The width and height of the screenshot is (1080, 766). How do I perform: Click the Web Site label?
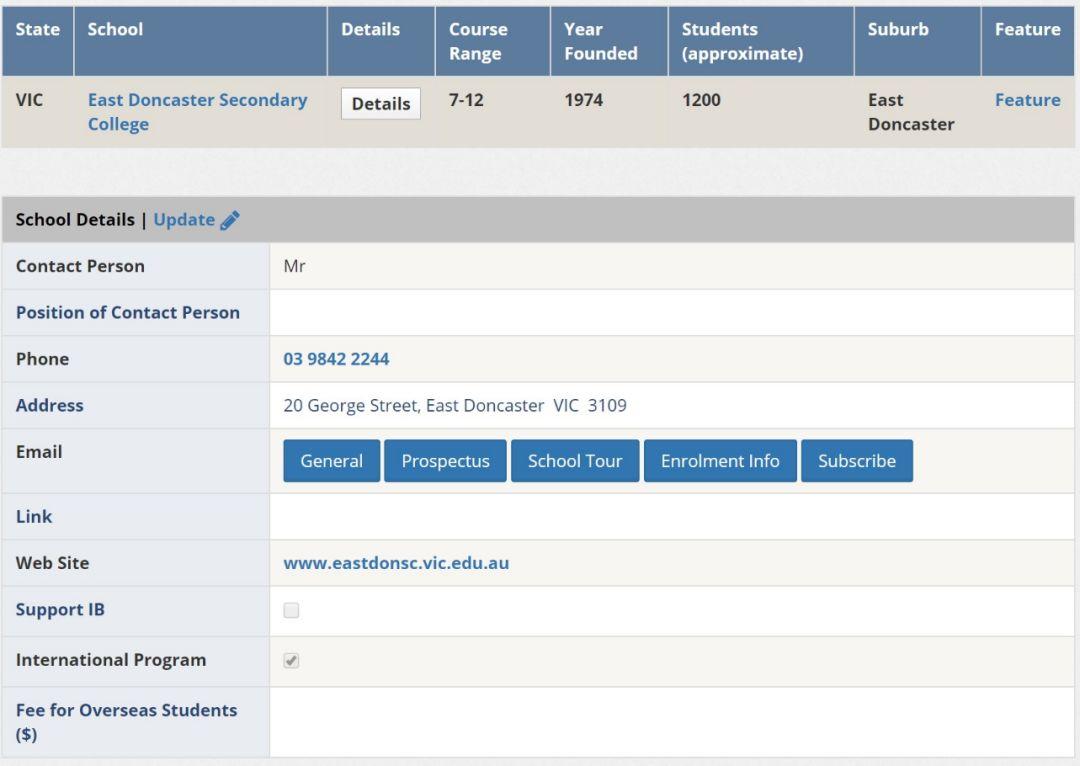[52, 563]
